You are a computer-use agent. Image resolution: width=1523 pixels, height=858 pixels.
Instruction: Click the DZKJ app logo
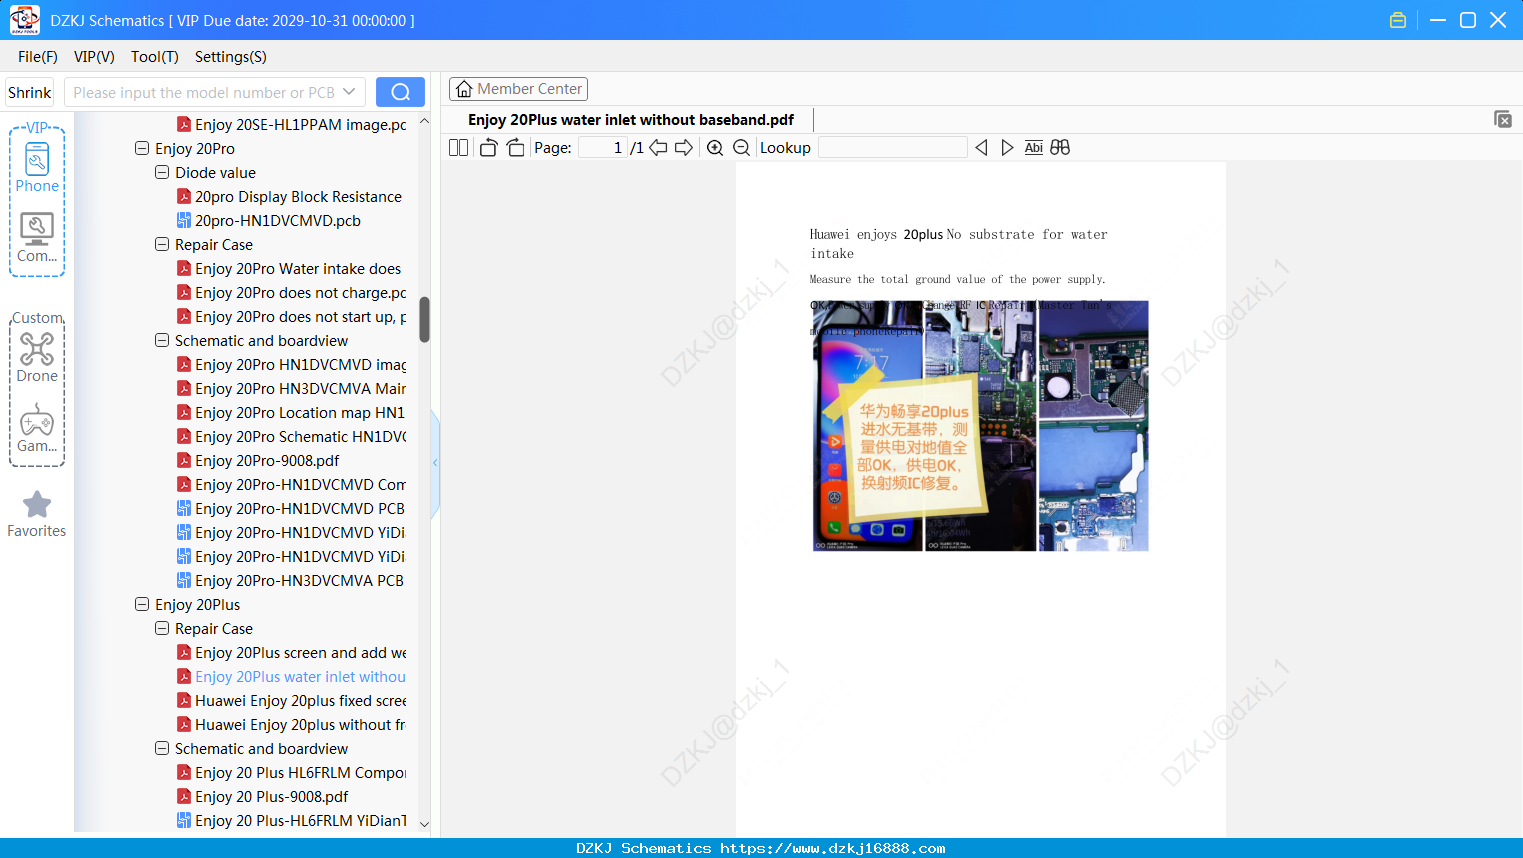24,20
